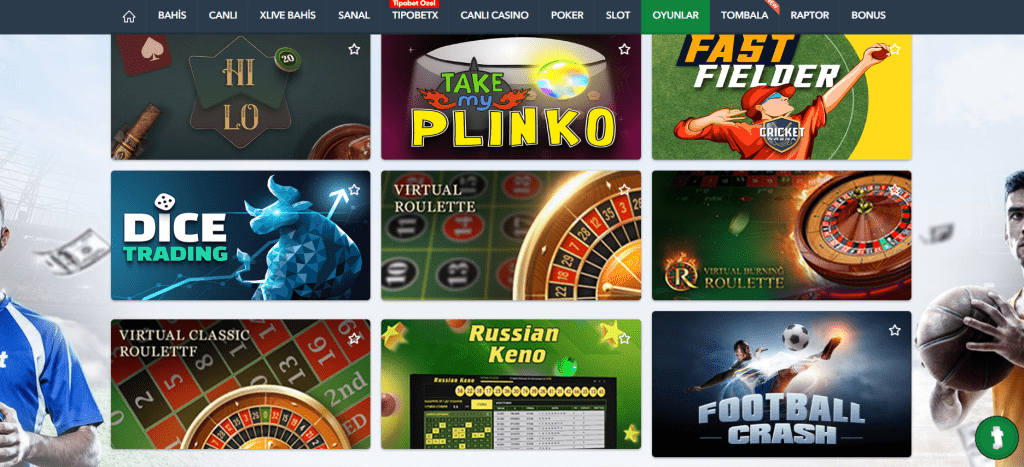Star the Virtual Classic Roulette game
The image size is (1024, 467).
[354, 338]
